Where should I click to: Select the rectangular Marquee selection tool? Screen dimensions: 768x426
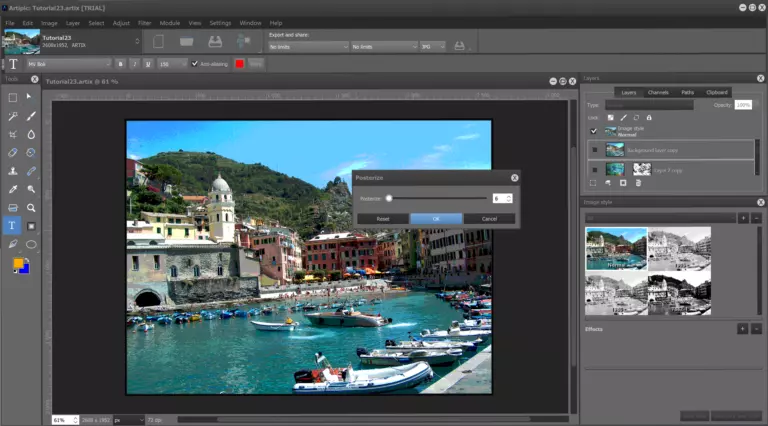(13, 97)
